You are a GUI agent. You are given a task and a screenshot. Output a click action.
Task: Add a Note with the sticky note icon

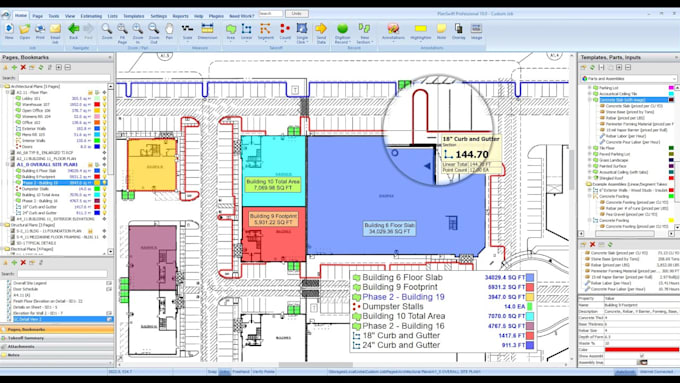tap(441, 29)
